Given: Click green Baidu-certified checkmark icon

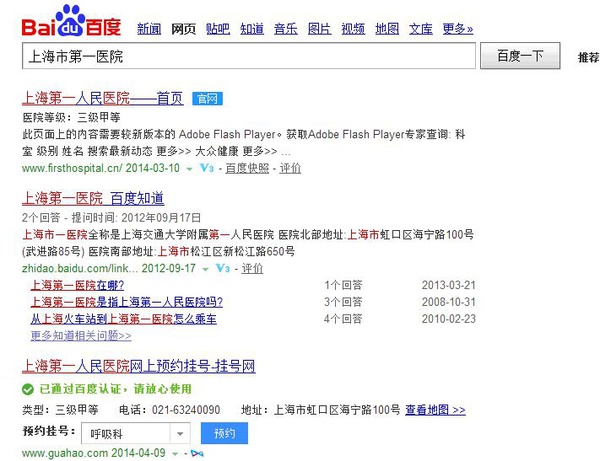Looking at the screenshot, I should click(27, 388).
